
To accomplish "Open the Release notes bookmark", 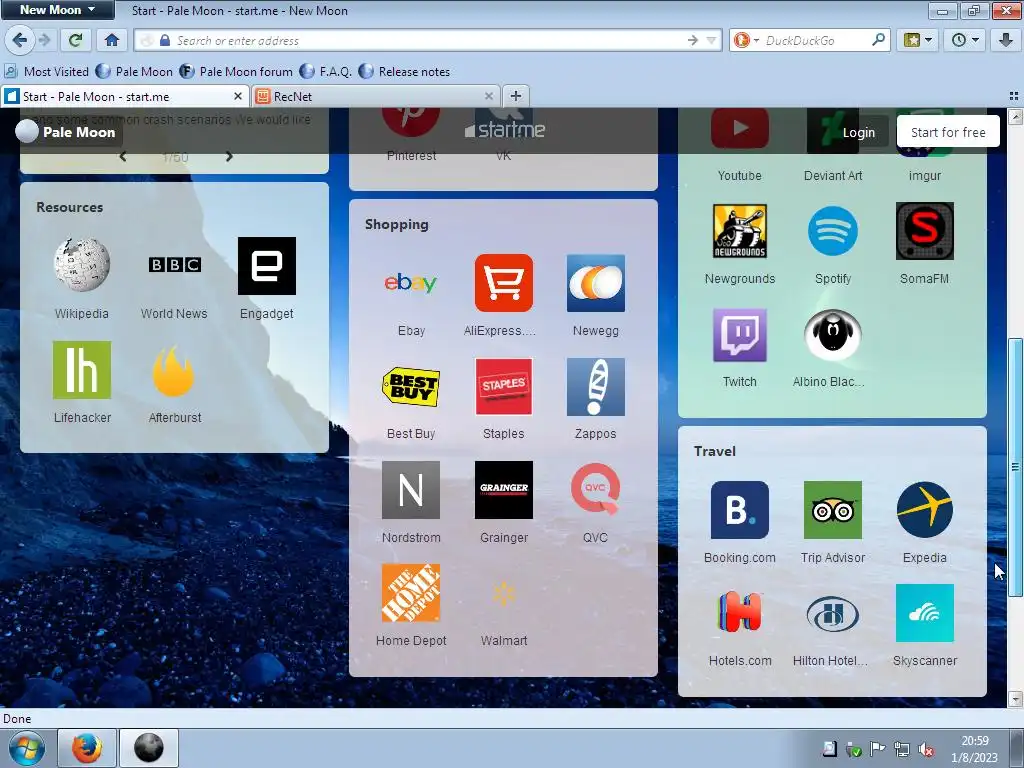I will click(x=404, y=71).
